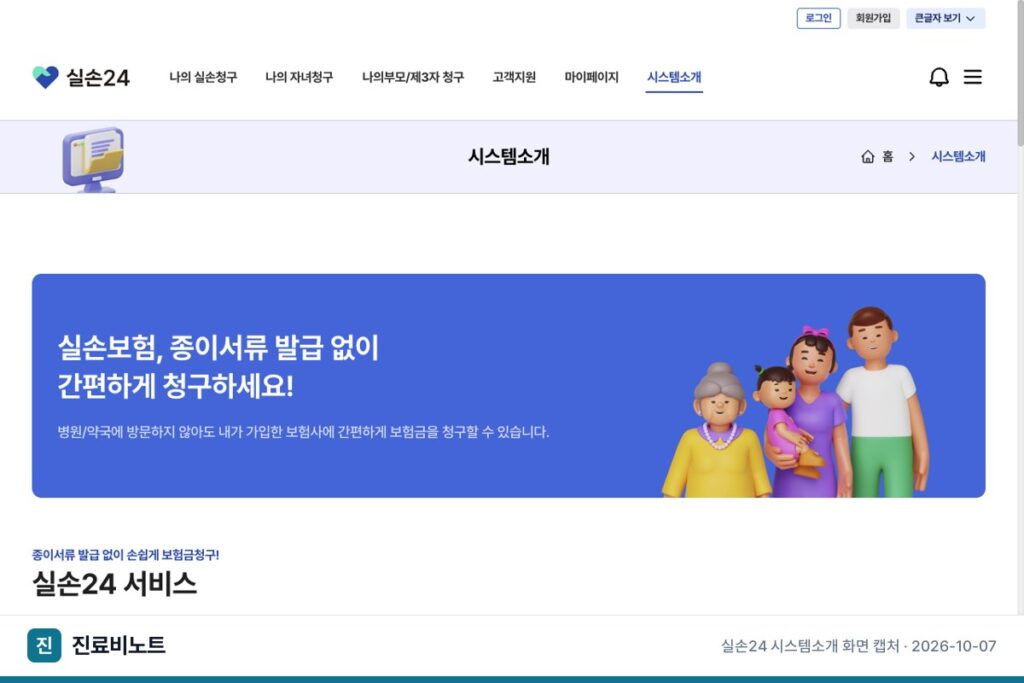This screenshot has width=1024, height=683.
Task: Click the 시스템소개 breadcrumb link
Action: click(x=958, y=157)
